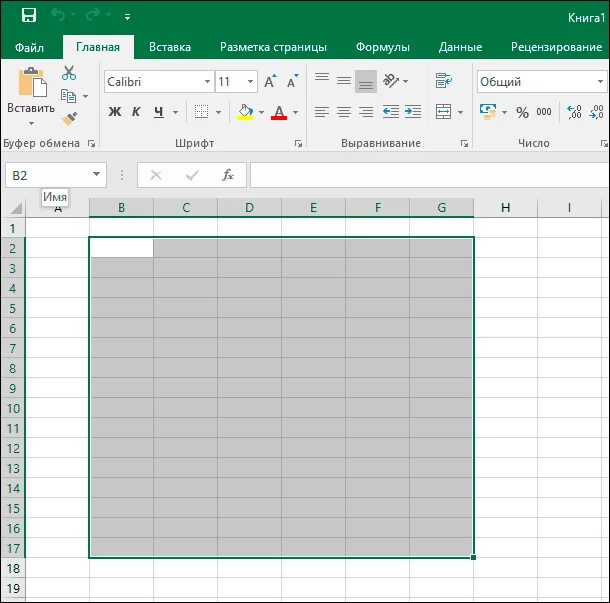Copy selection with the copy icon
The height and width of the screenshot is (603, 610).
pos(68,96)
